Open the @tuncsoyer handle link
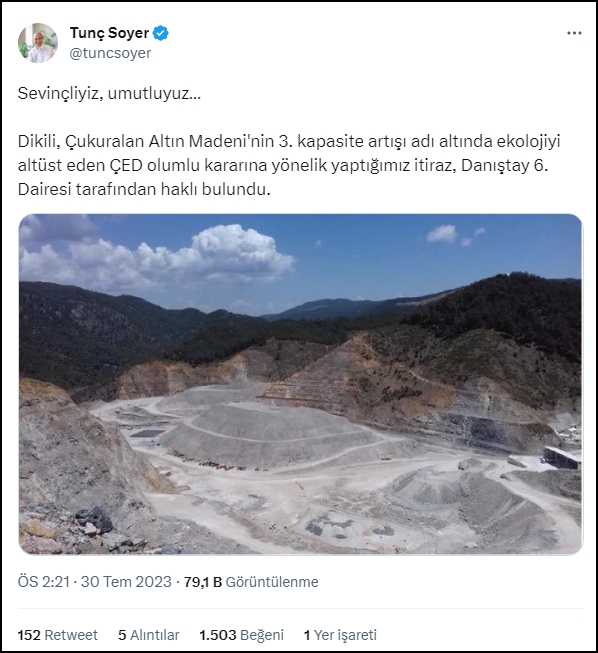 click(x=110, y=53)
